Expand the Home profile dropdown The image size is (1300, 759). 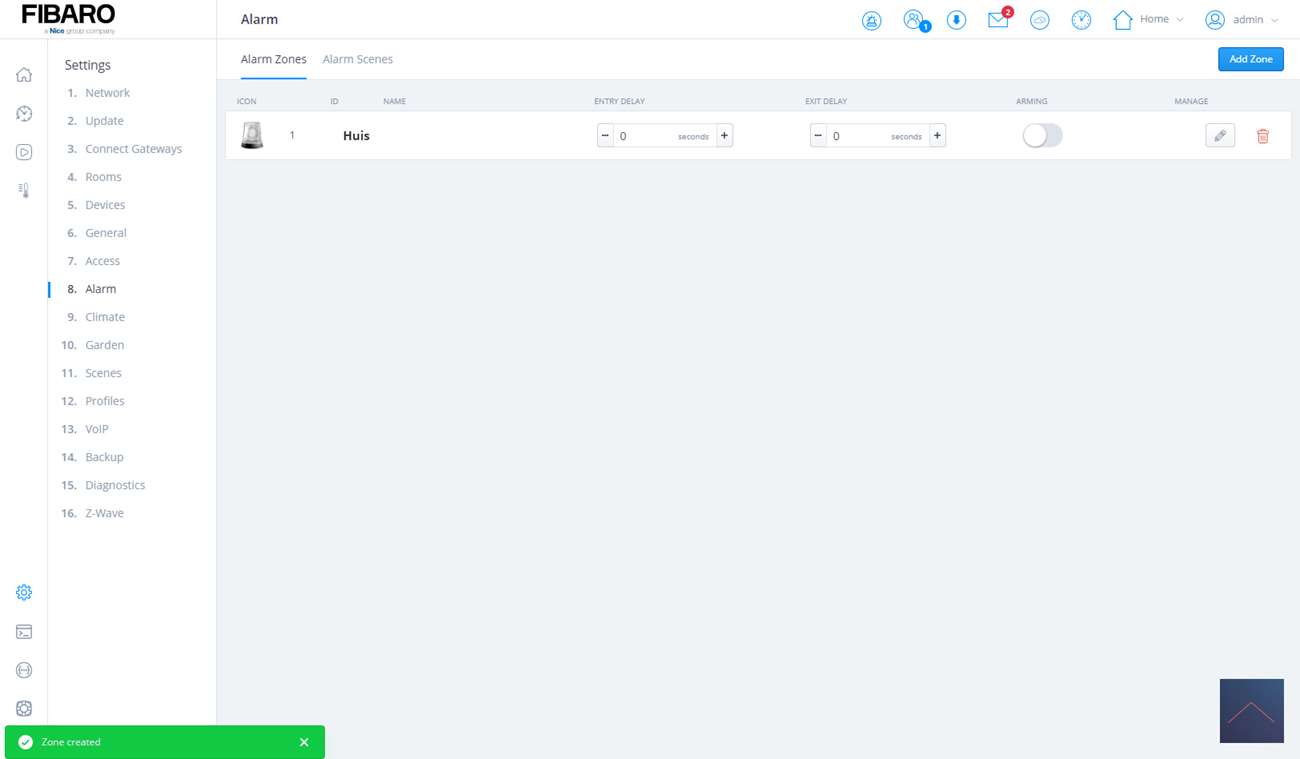pos(1149,20)
